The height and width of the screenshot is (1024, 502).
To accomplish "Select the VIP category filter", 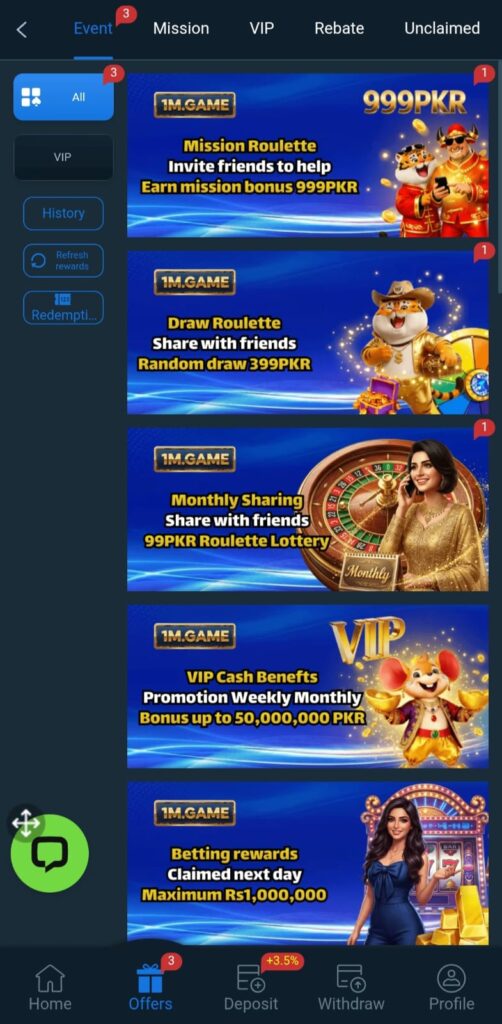I will (x=63, y=157).
